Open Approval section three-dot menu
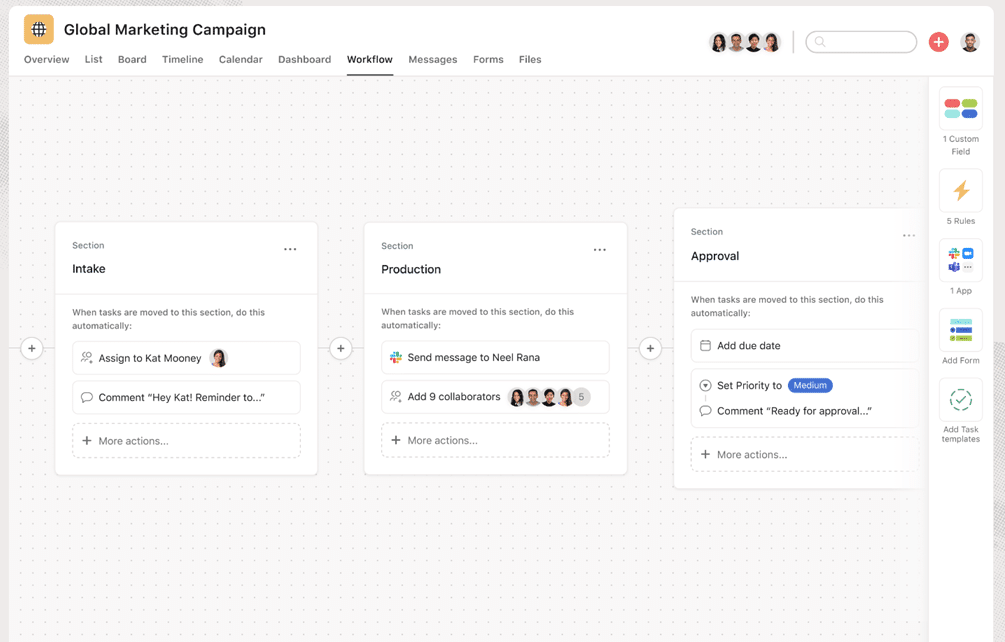 click(x=908, y=236)
